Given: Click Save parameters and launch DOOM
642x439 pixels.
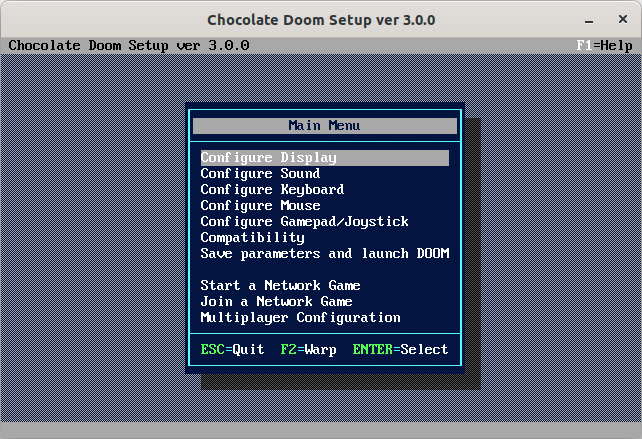Looking at the screenshot, I should (x=325, y=253).
